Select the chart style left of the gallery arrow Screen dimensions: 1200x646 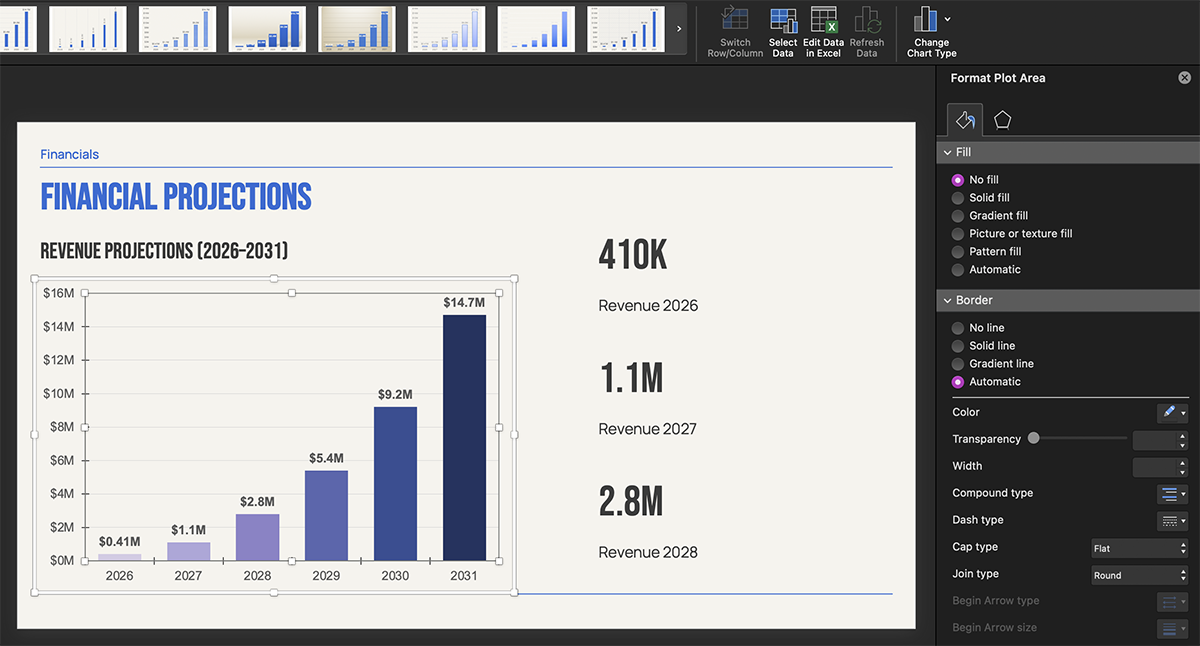[626, 29]
